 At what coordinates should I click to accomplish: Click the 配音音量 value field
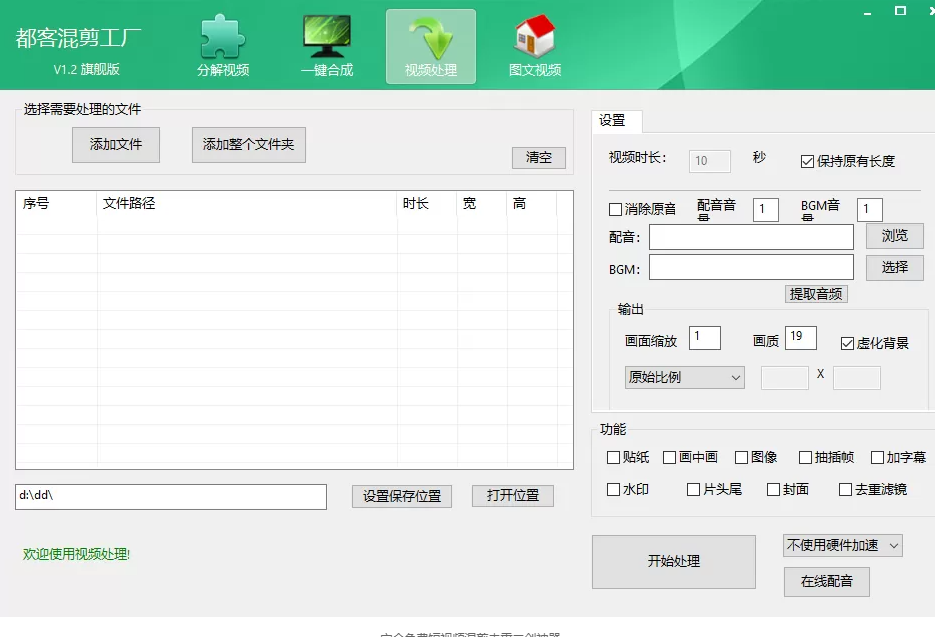click(x=766, y=210)
